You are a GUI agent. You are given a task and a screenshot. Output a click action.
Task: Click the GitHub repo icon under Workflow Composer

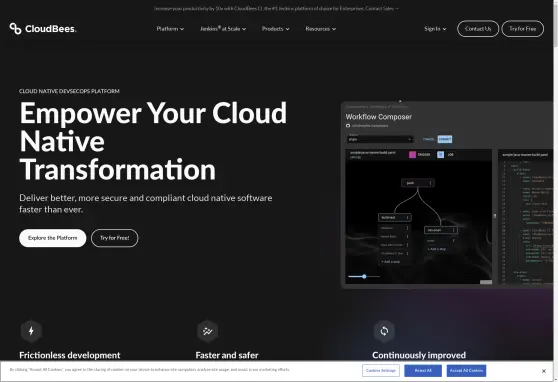[348, 126]
